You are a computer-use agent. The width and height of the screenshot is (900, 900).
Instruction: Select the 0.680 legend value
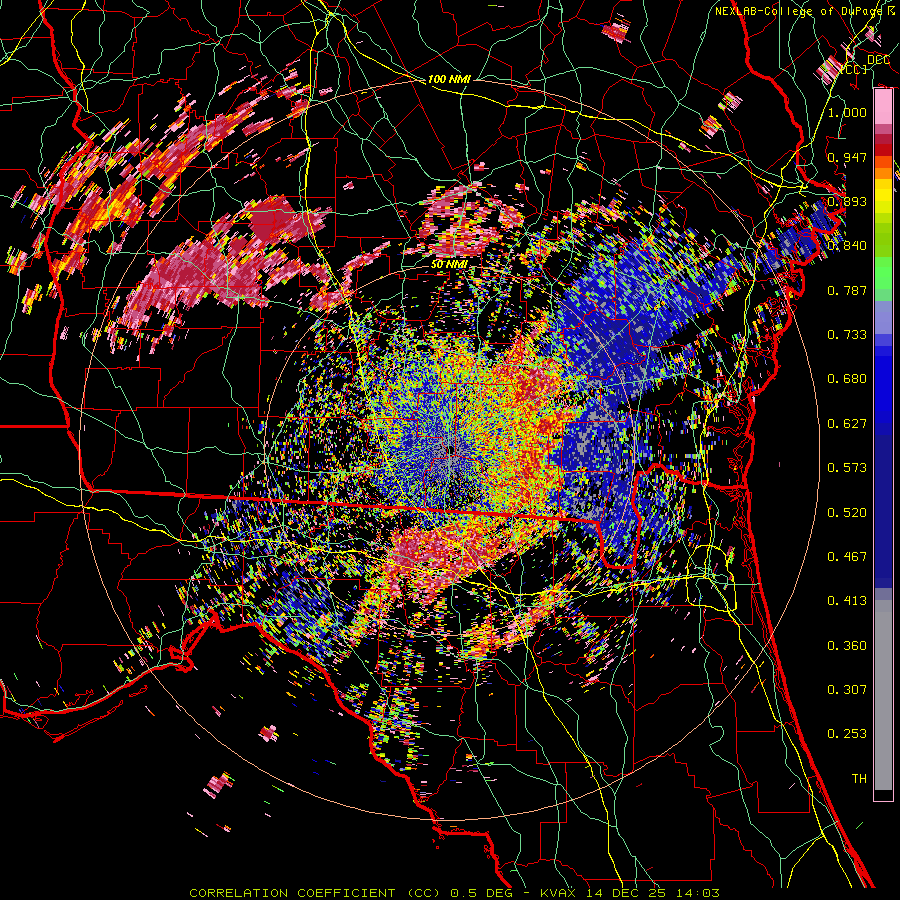point(847,379)
